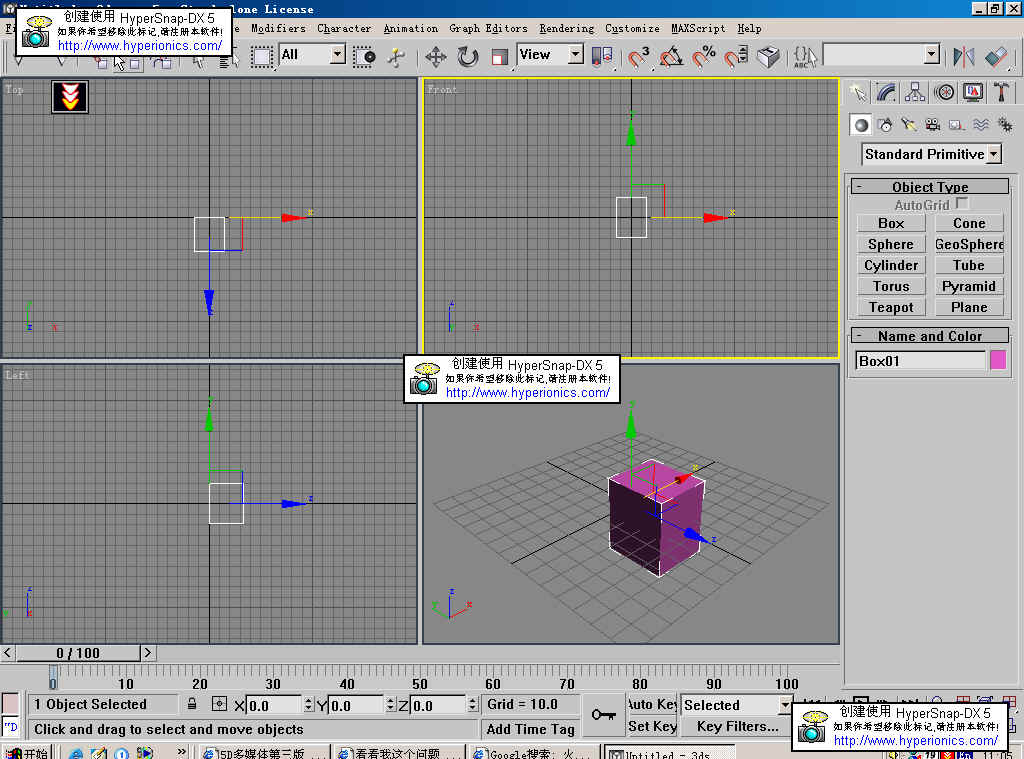Toggle Angle Snap
The width and height of the screenshot is (1024, 759).
pyautogui.click(x=671, y=57)
